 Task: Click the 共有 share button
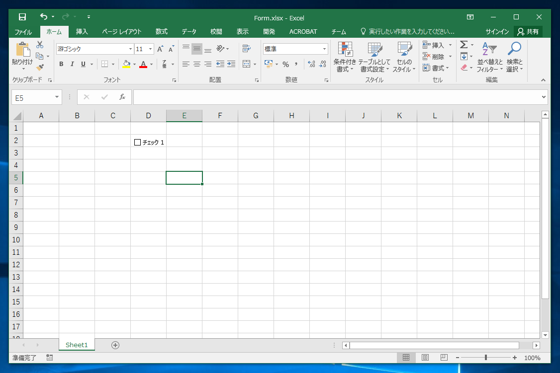pos(528,32)
